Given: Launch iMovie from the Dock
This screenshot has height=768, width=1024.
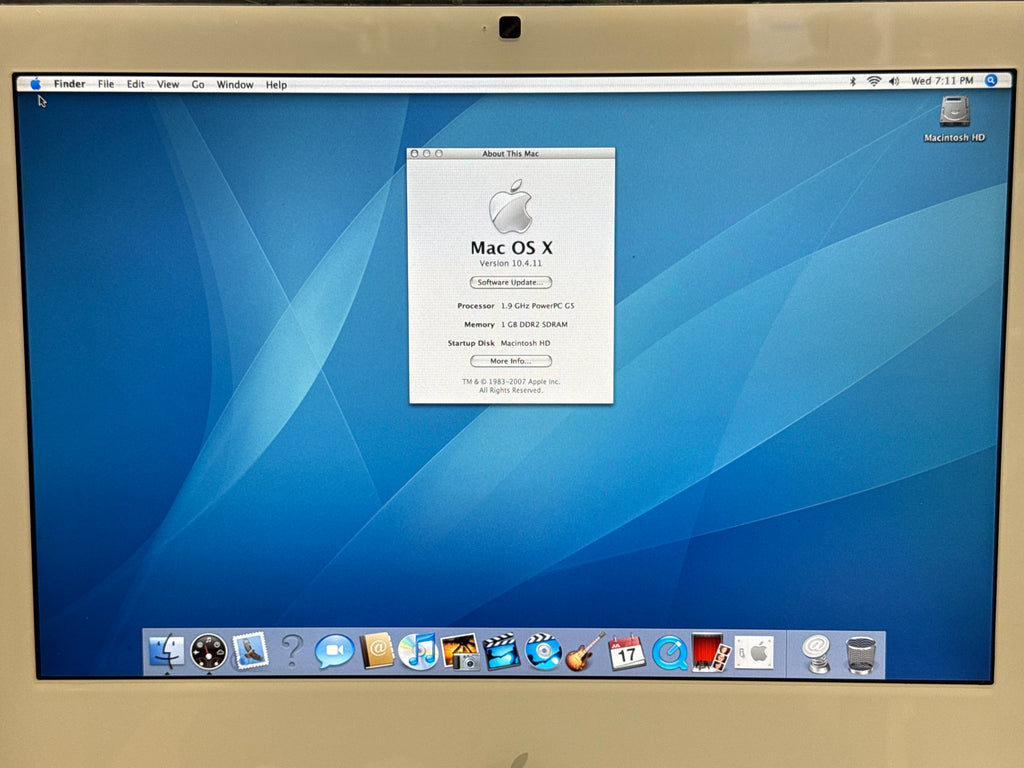Looking at the screenshot, I should (501, 652).
